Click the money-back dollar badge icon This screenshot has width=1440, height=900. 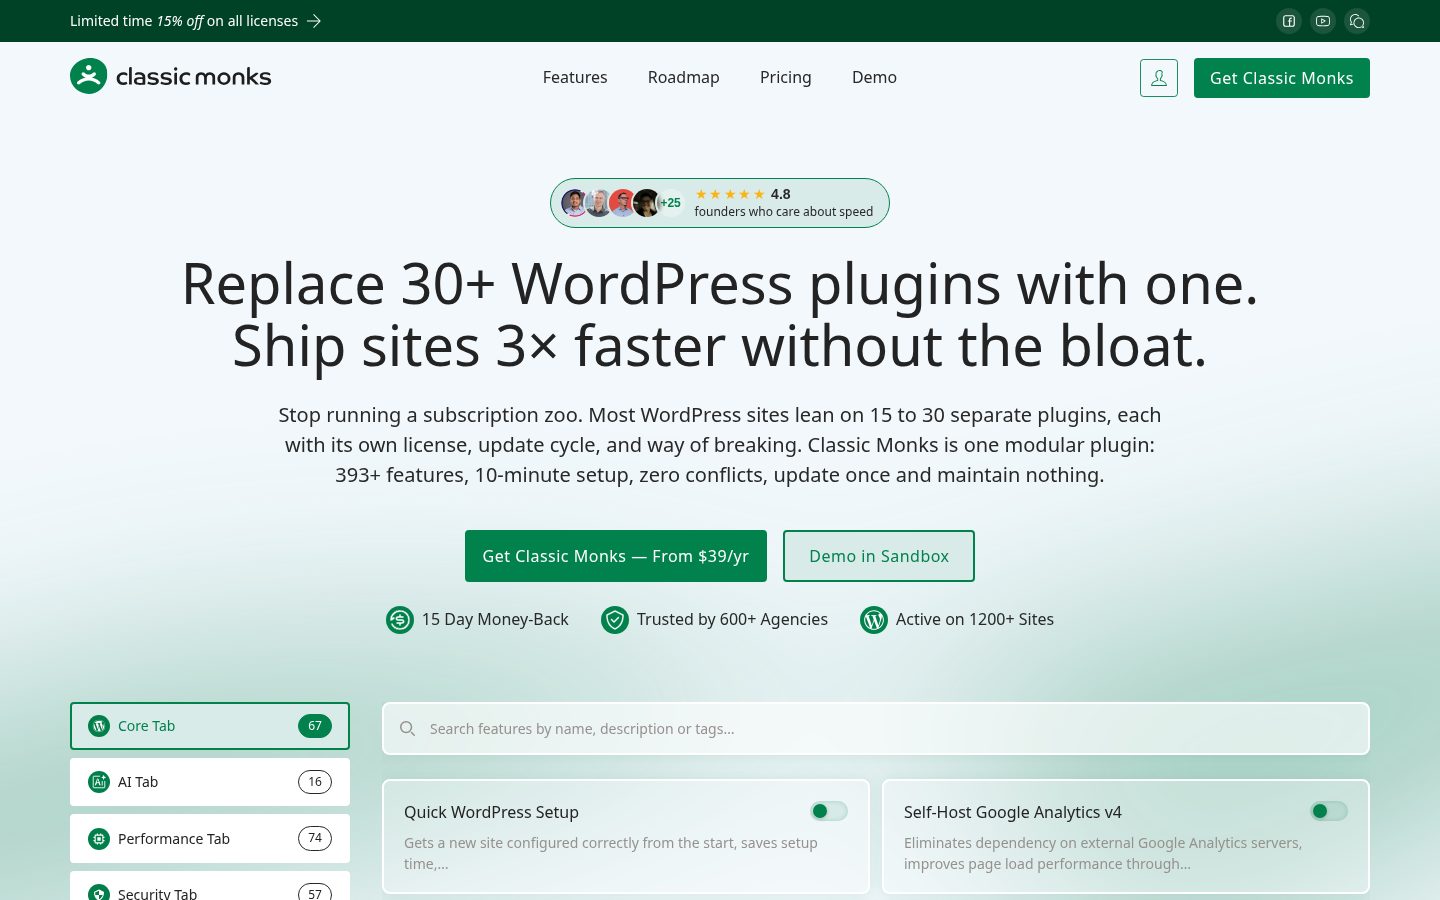(400, 620)
